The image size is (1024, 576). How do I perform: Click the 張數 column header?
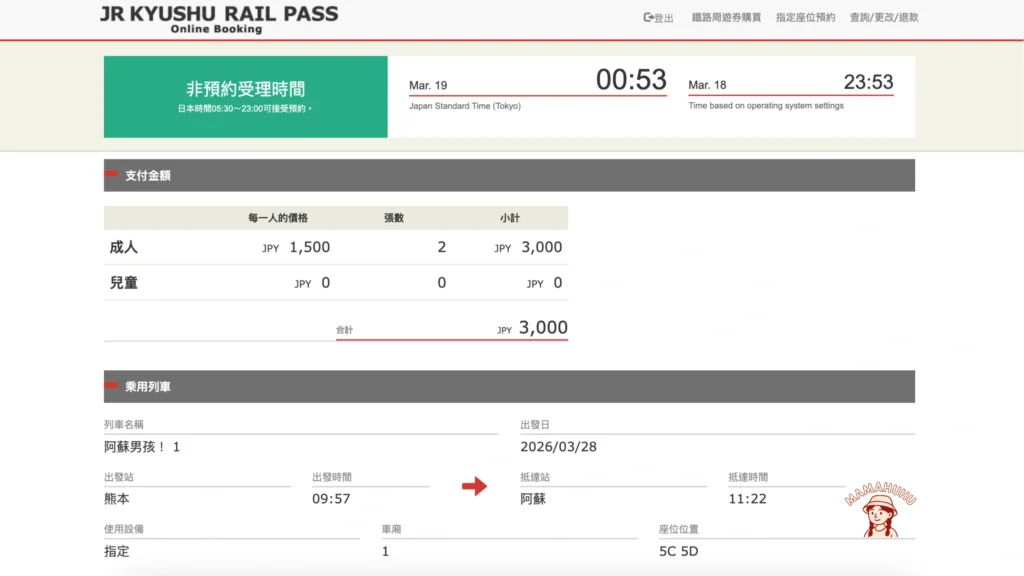(394, 218)
